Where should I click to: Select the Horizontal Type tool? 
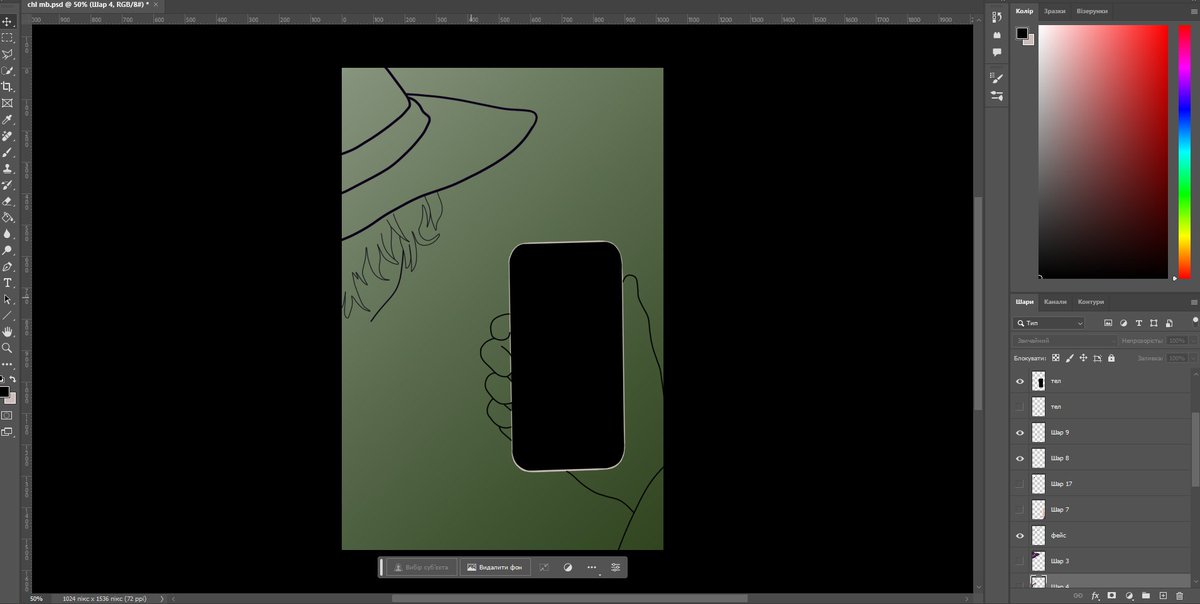7,283
